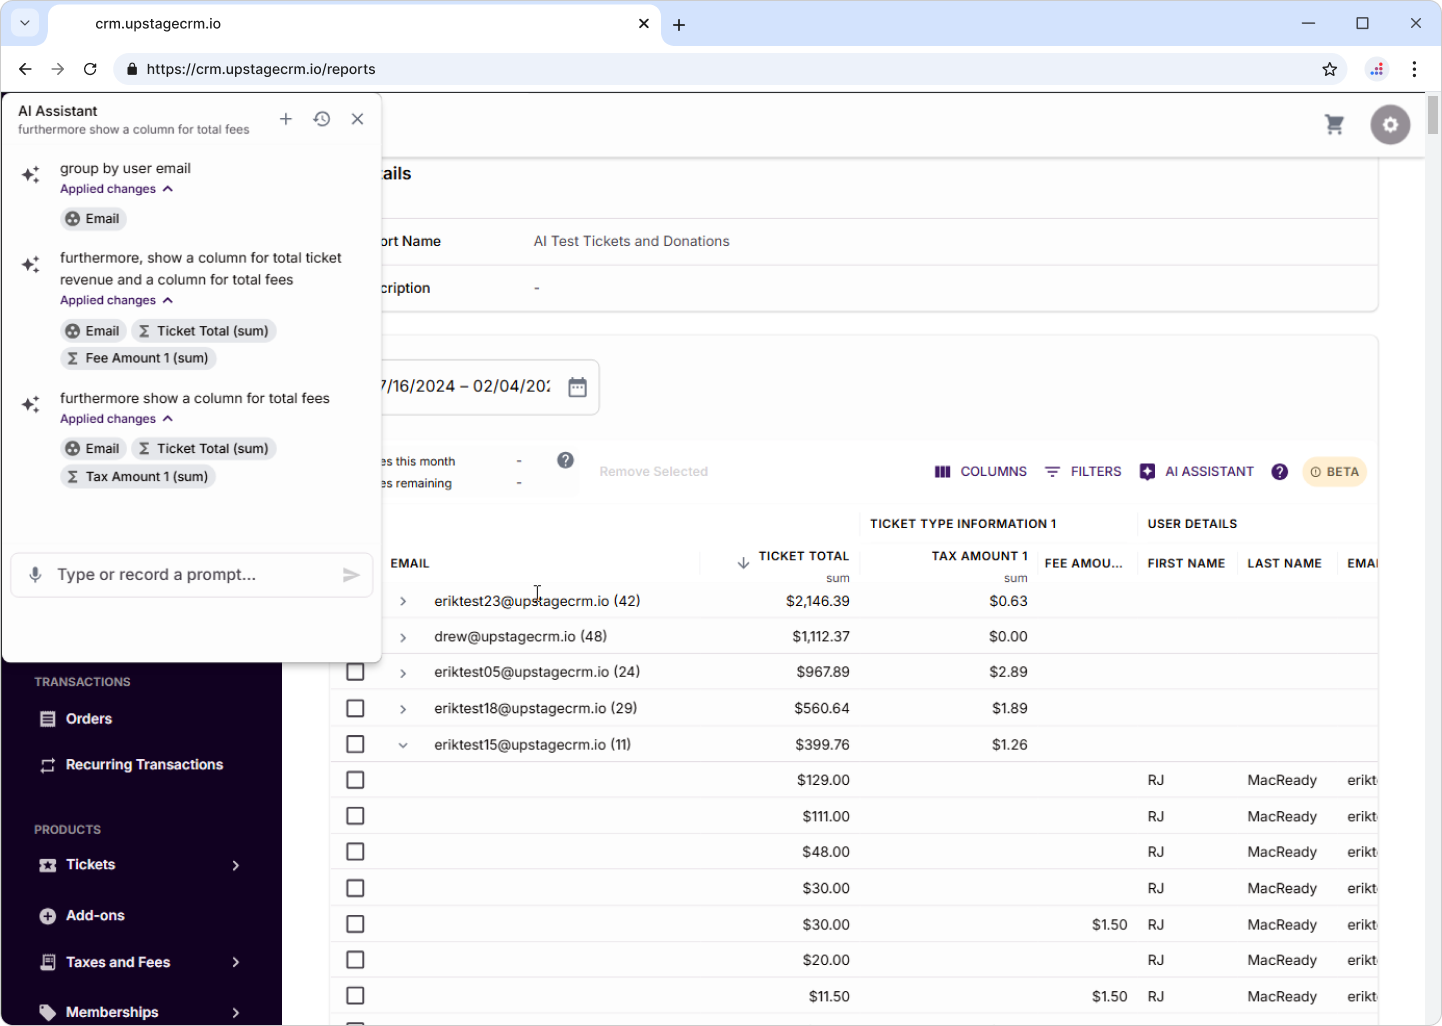This screenshot has height=1026, width=1442.
Task: Go to Recurring Transactions page
Action: tap(144, 765)
